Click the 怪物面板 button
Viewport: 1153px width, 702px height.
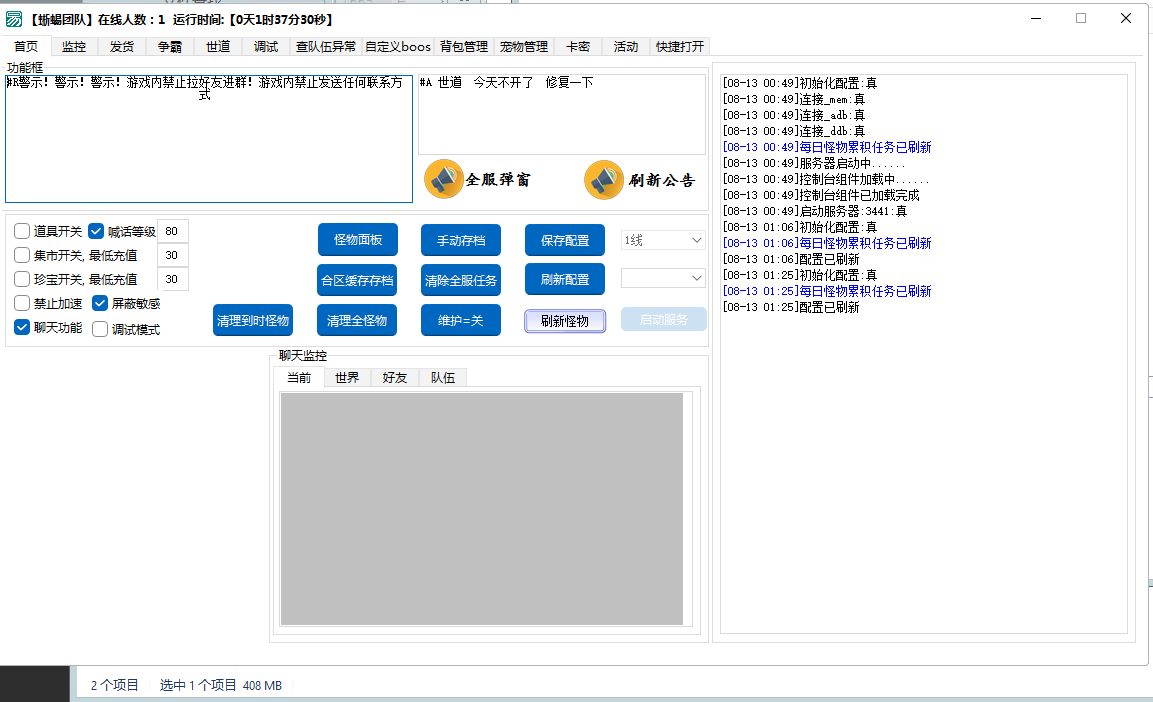click(358, 240)
